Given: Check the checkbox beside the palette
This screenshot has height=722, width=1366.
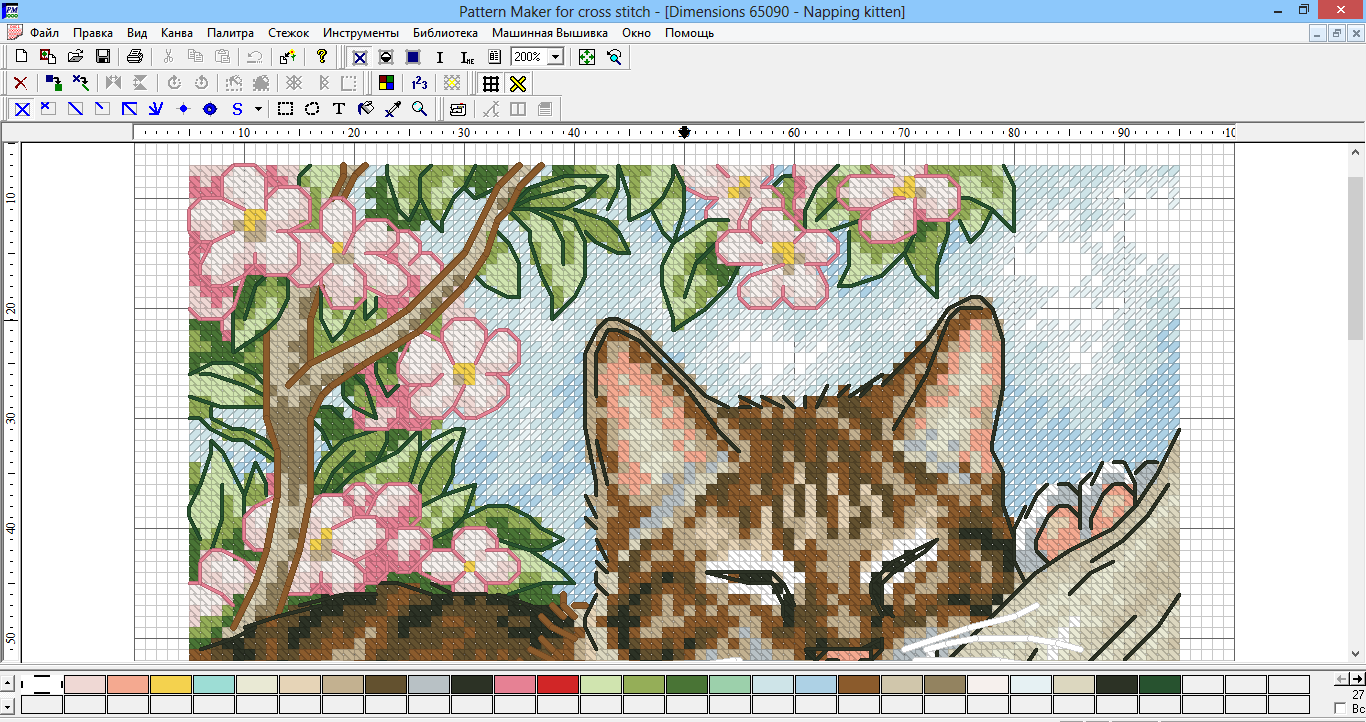Looking at the screenshot, I should point(1340,708).
